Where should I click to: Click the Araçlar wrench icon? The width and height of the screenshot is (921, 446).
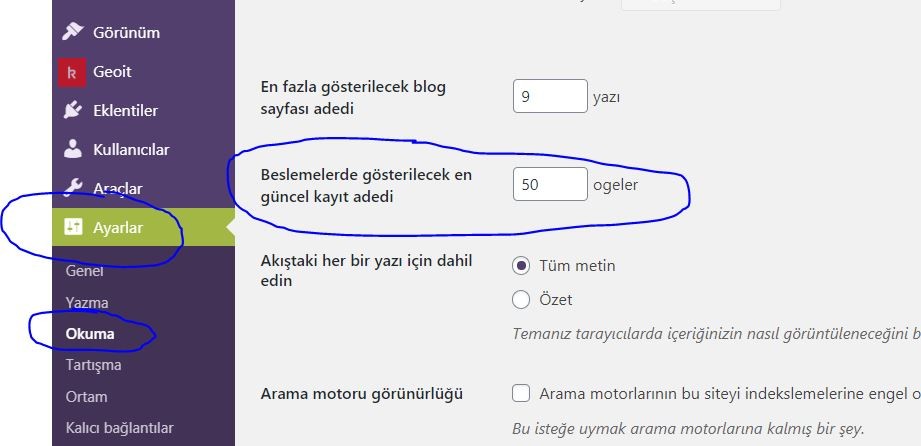[73, 188]
